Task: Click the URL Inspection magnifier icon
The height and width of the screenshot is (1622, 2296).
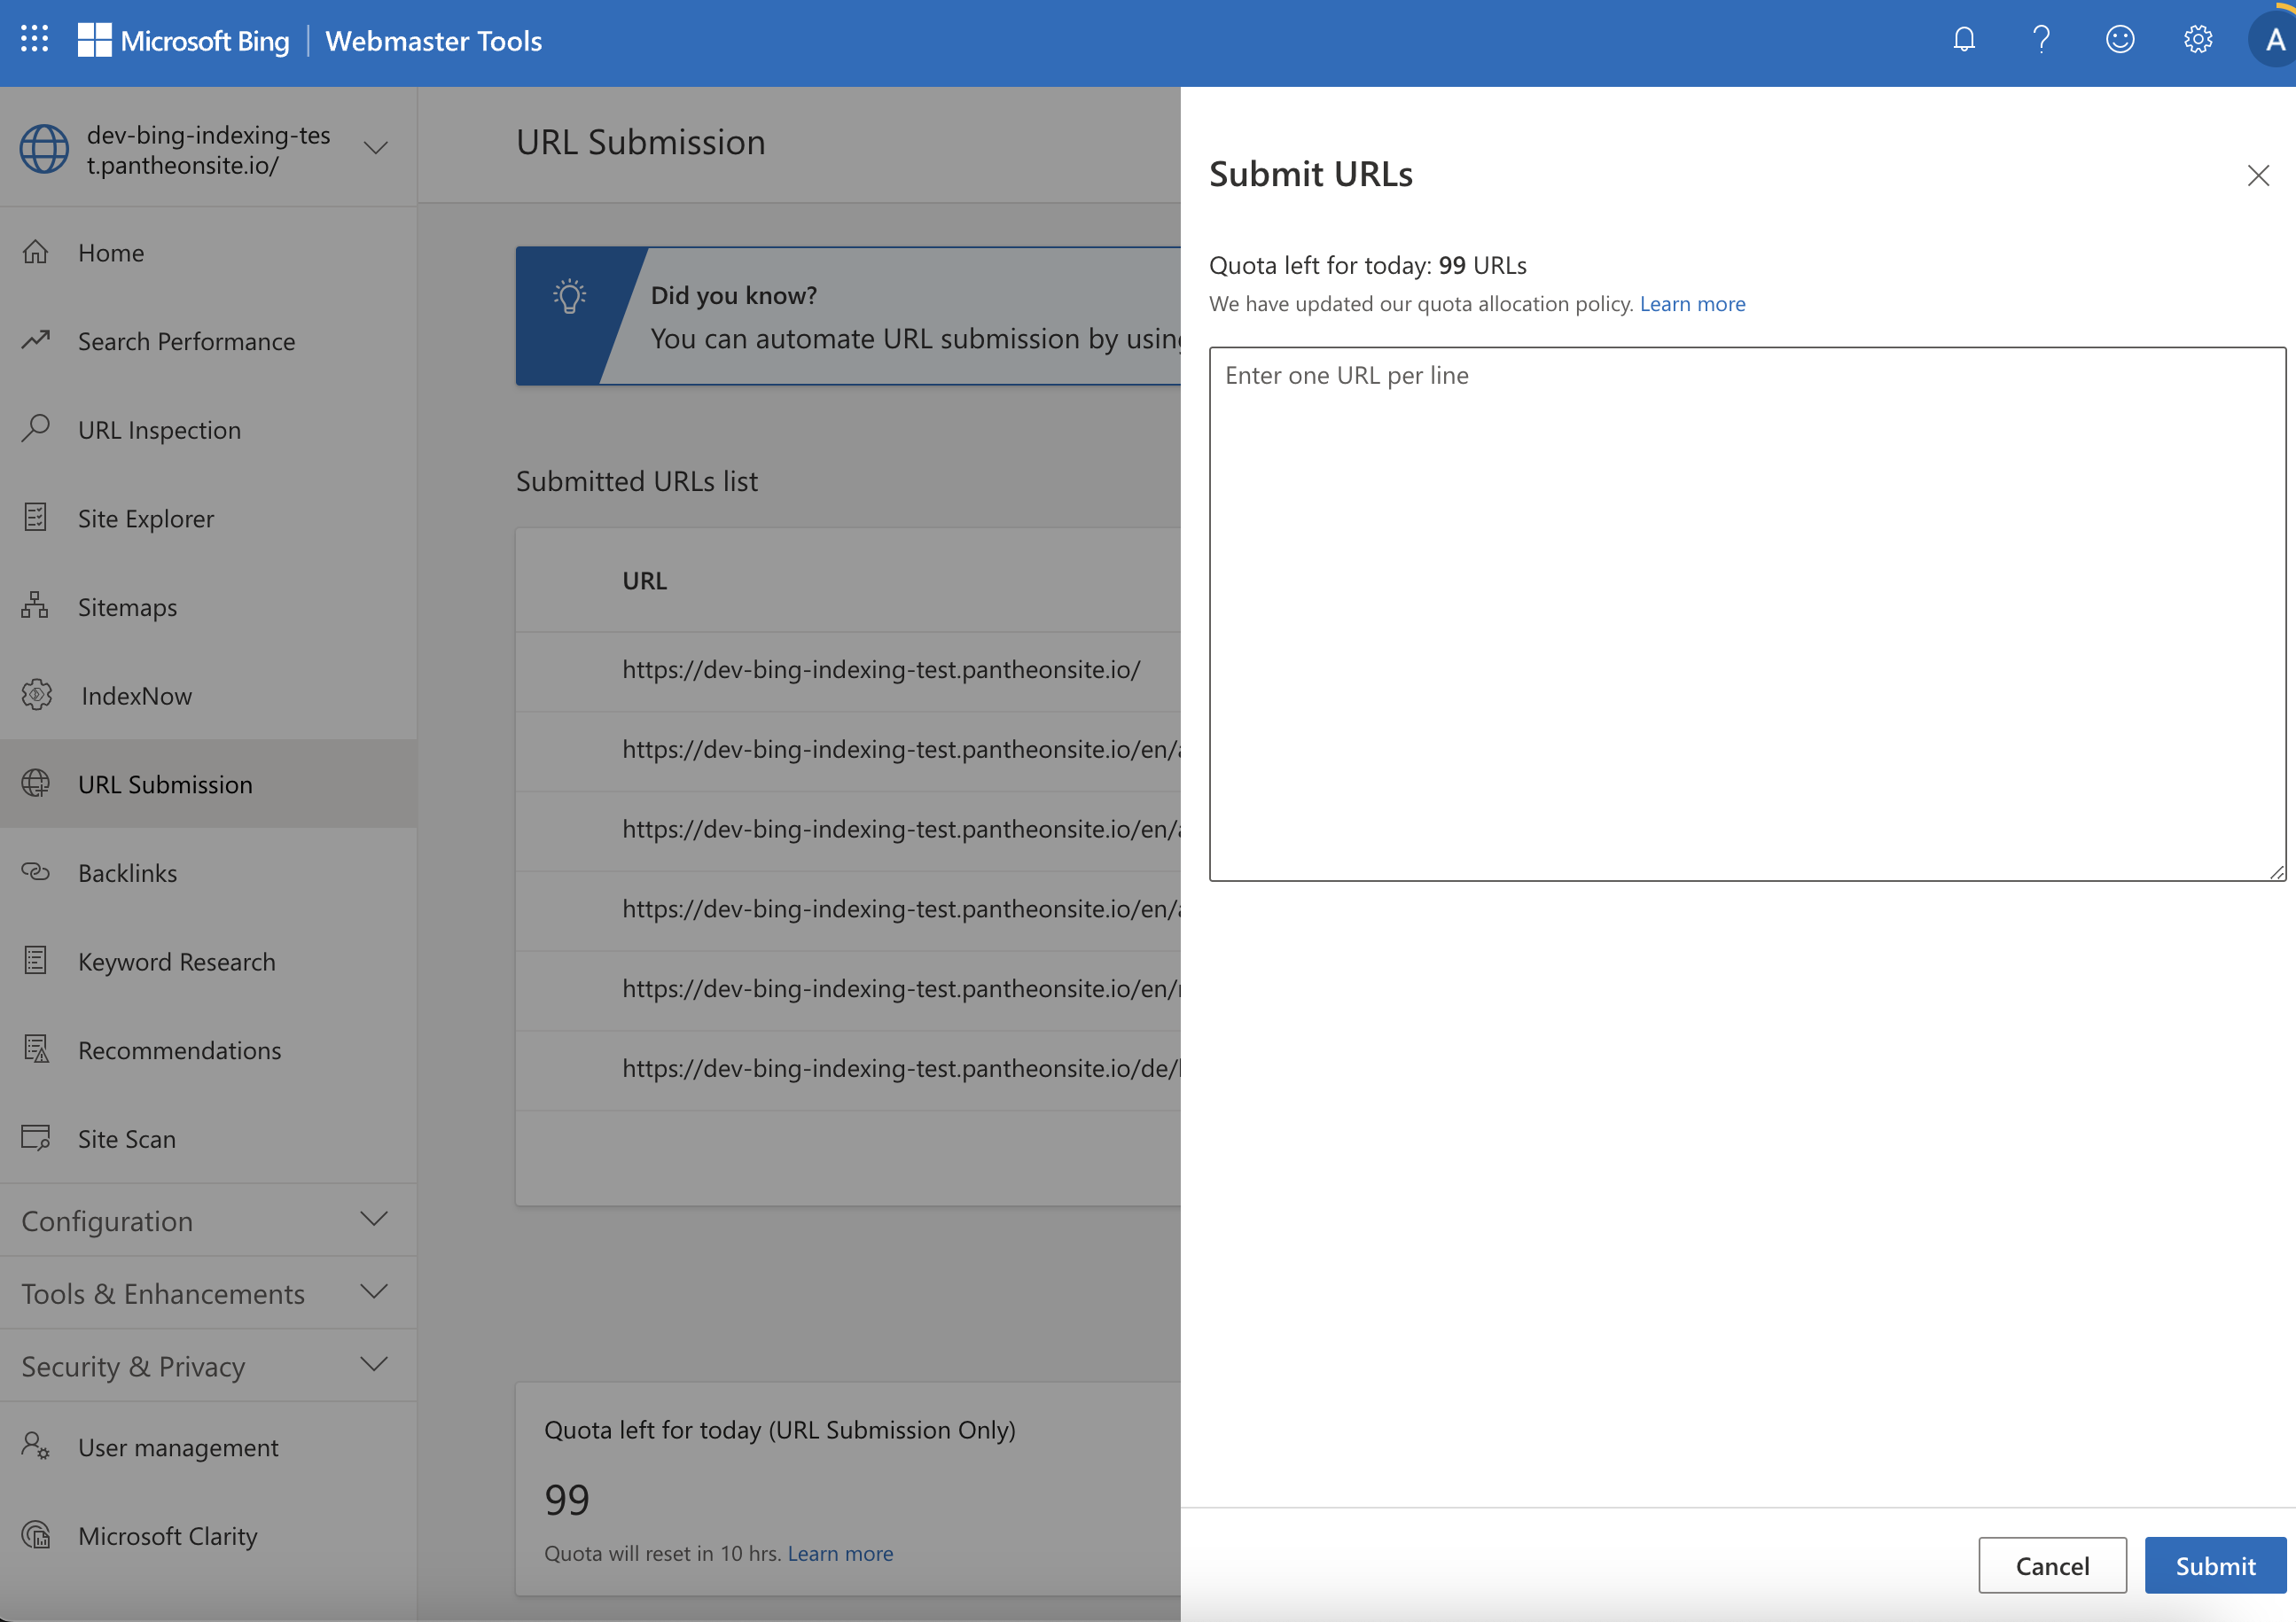Action: click(36, 429)
